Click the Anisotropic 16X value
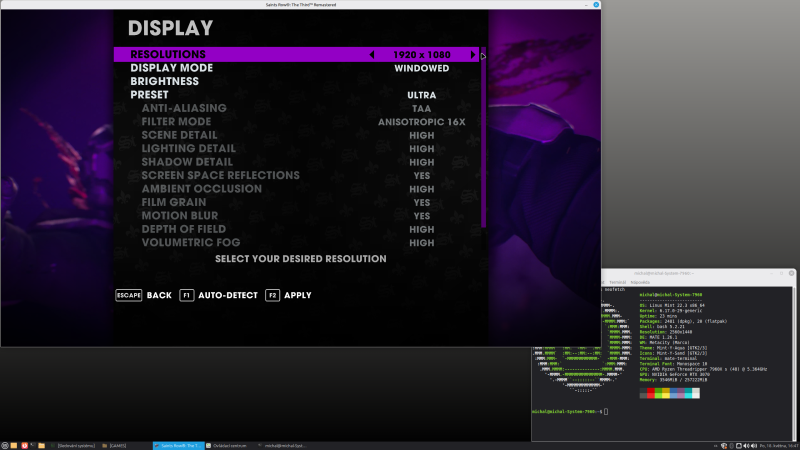The width and height of the screenshot is (800, 450). (x=421, y=122)
